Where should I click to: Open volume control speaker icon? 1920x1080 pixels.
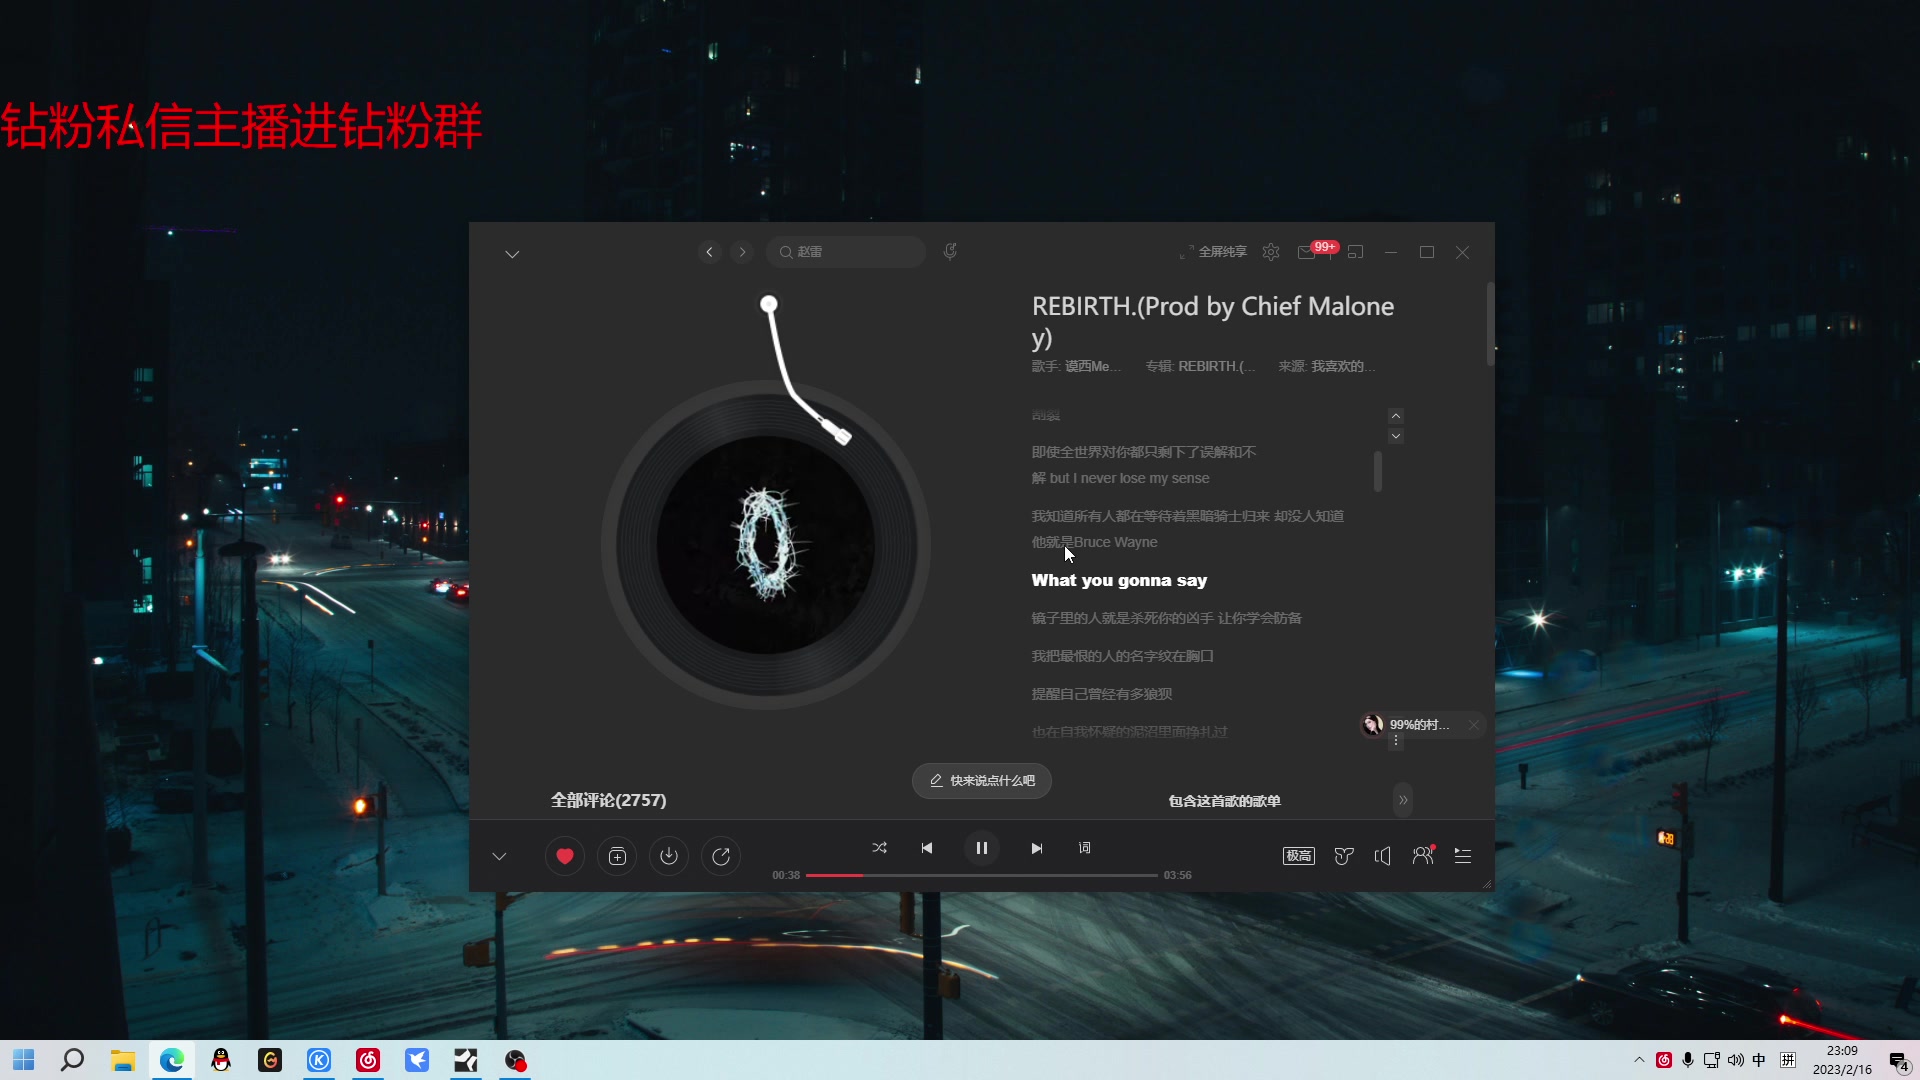pyautogui.click(x=1383, y=856)
